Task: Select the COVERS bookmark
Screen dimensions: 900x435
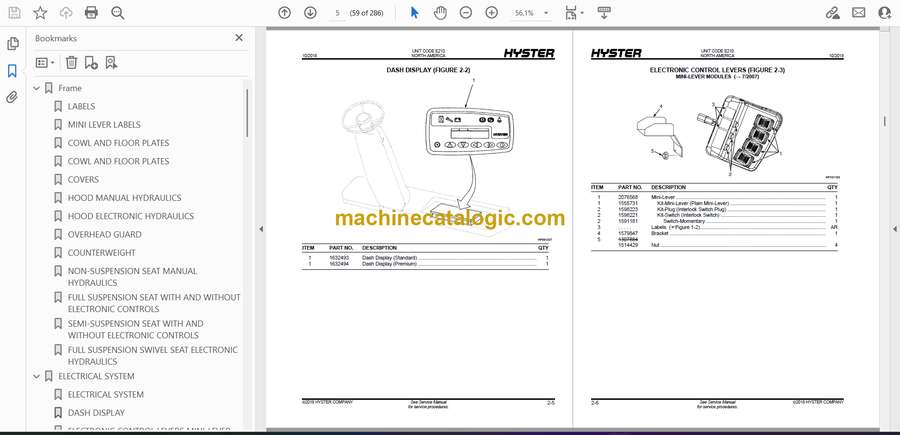Action: click(x=83, y=180)
